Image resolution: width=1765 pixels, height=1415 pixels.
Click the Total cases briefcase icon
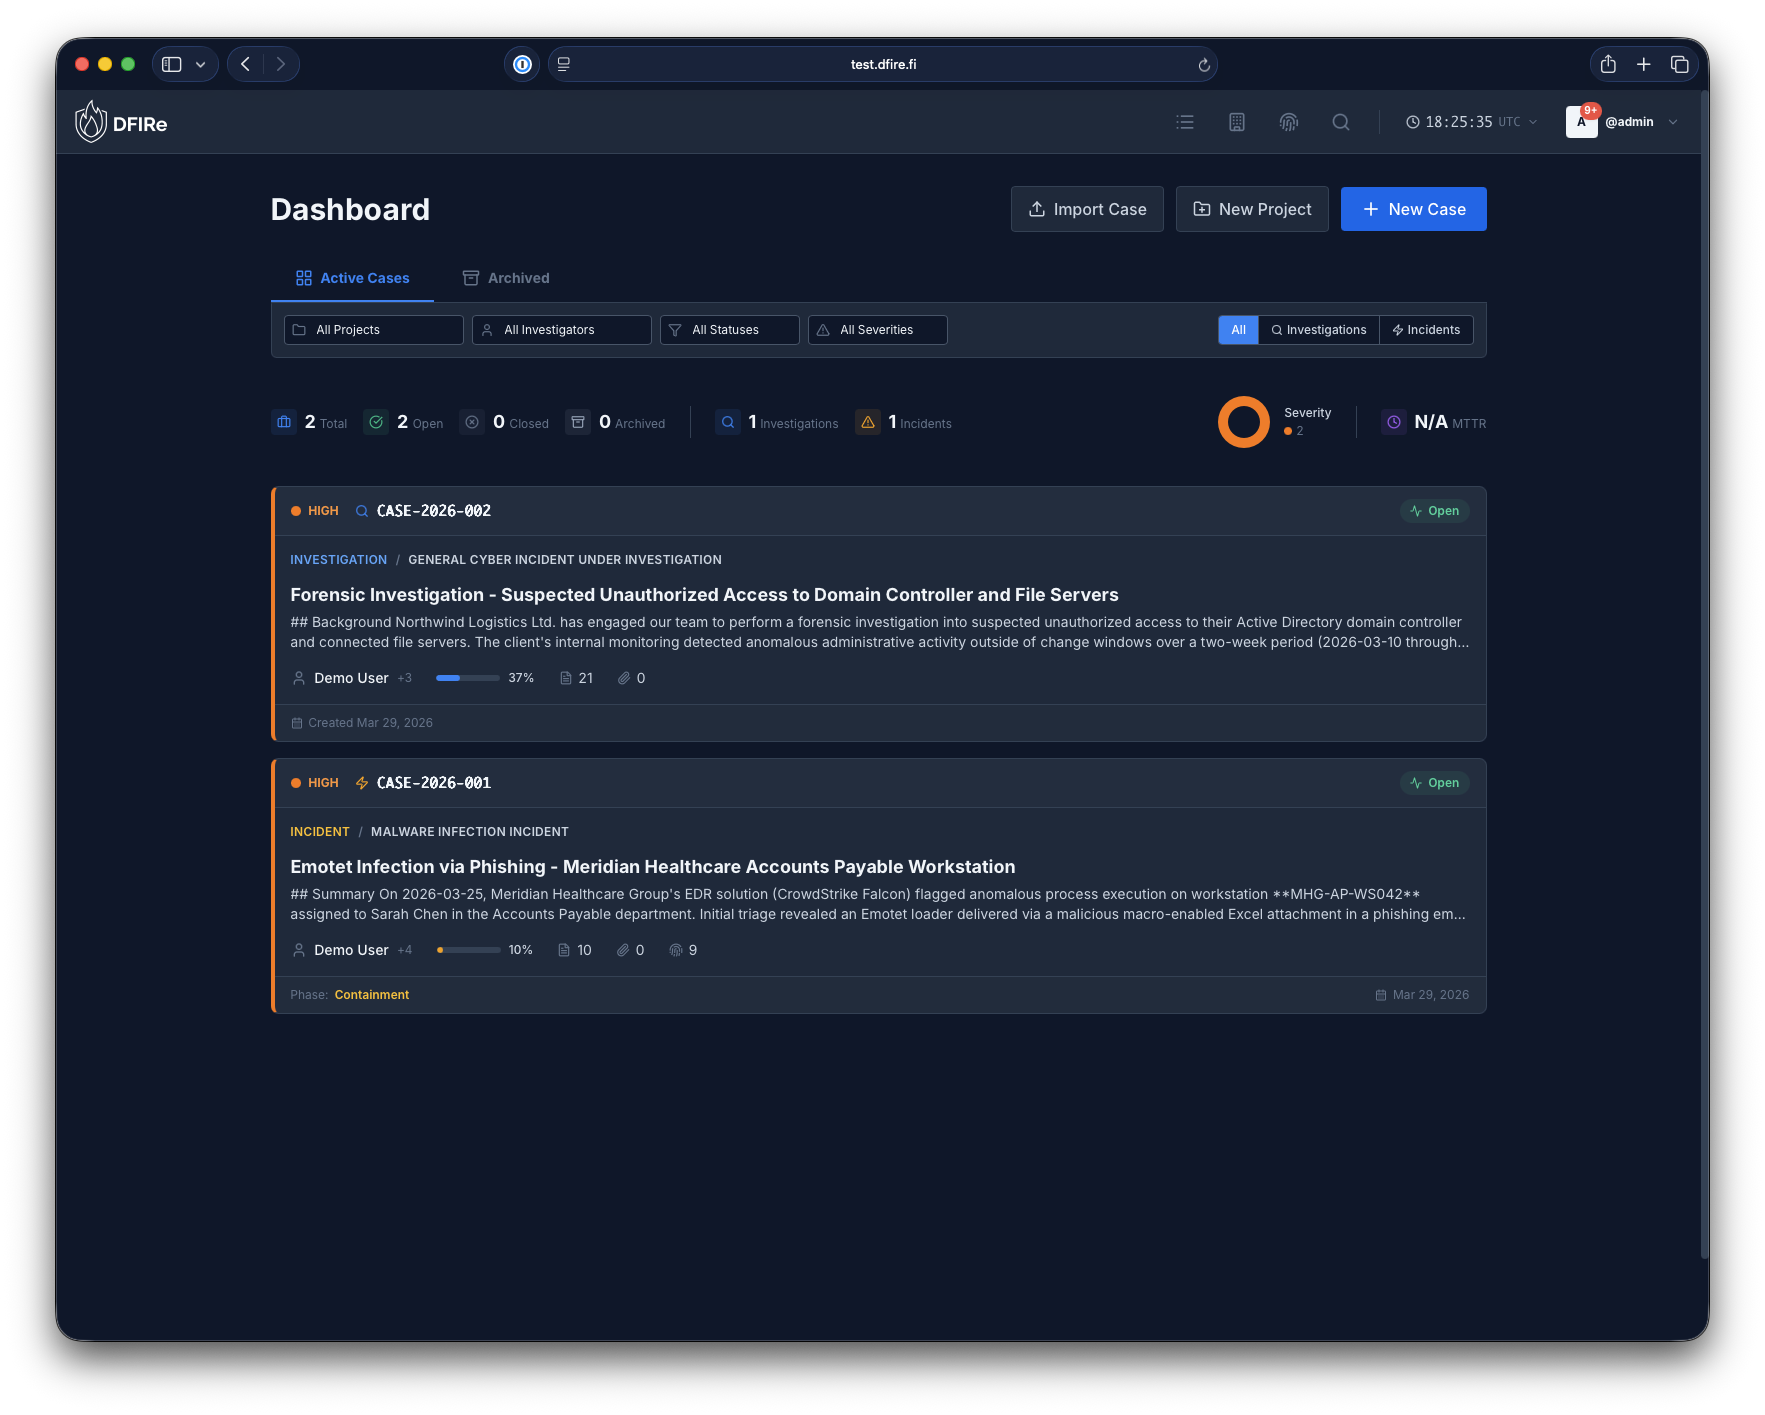tap(284, 422)
